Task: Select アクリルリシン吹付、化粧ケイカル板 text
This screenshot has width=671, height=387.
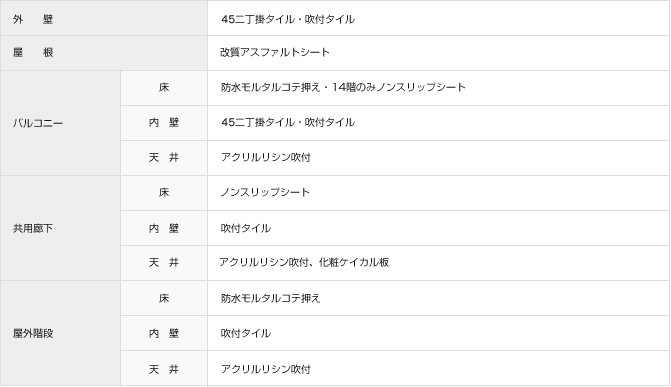Action: (x=304, y=262)
